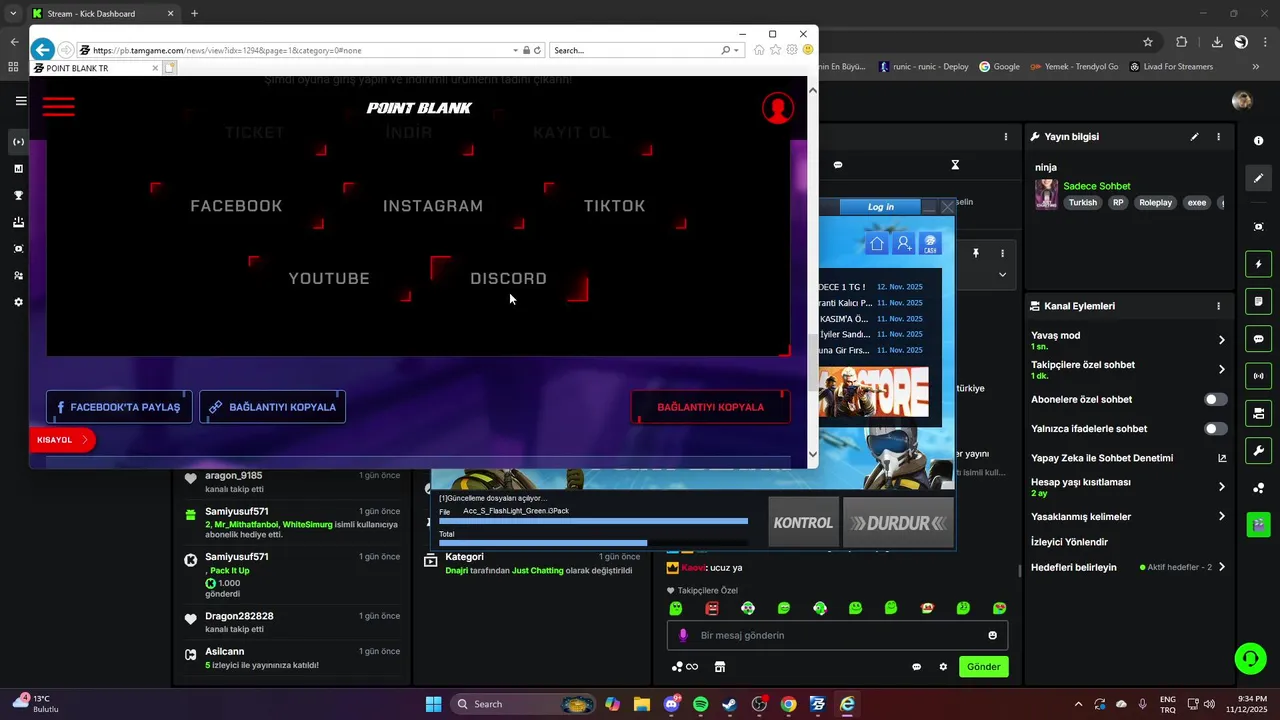Click the red user profile icon
The height and width of the screenshot is (720, 1280).
tap(777, 108)
